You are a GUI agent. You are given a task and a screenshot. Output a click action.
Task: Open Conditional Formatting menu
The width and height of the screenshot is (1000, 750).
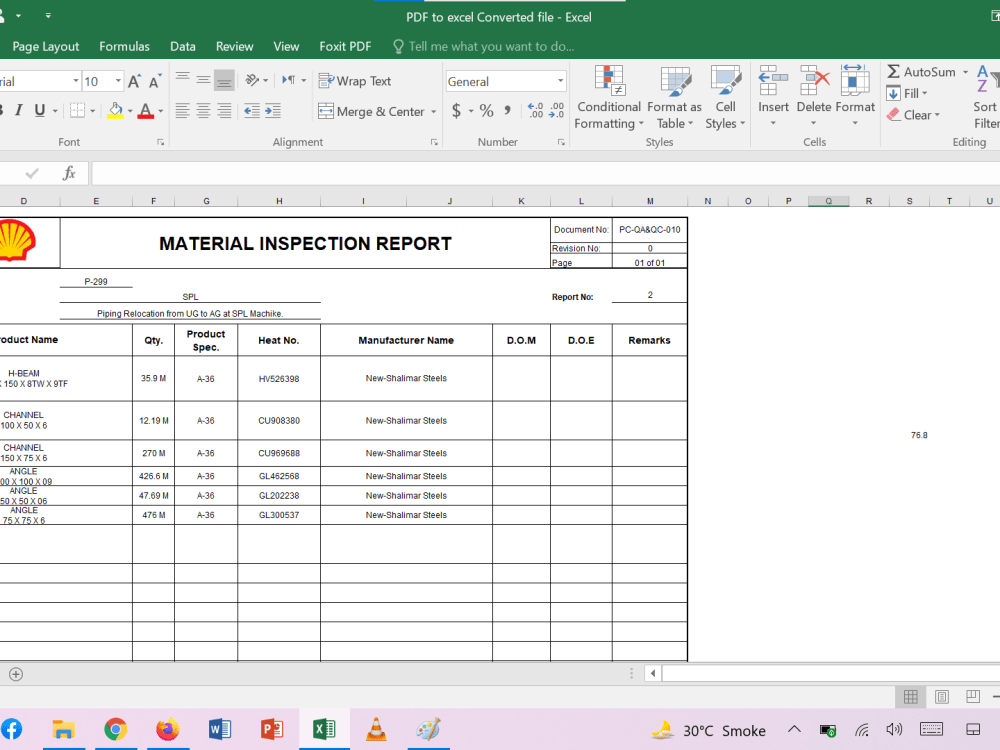click(x=608, y=97)
